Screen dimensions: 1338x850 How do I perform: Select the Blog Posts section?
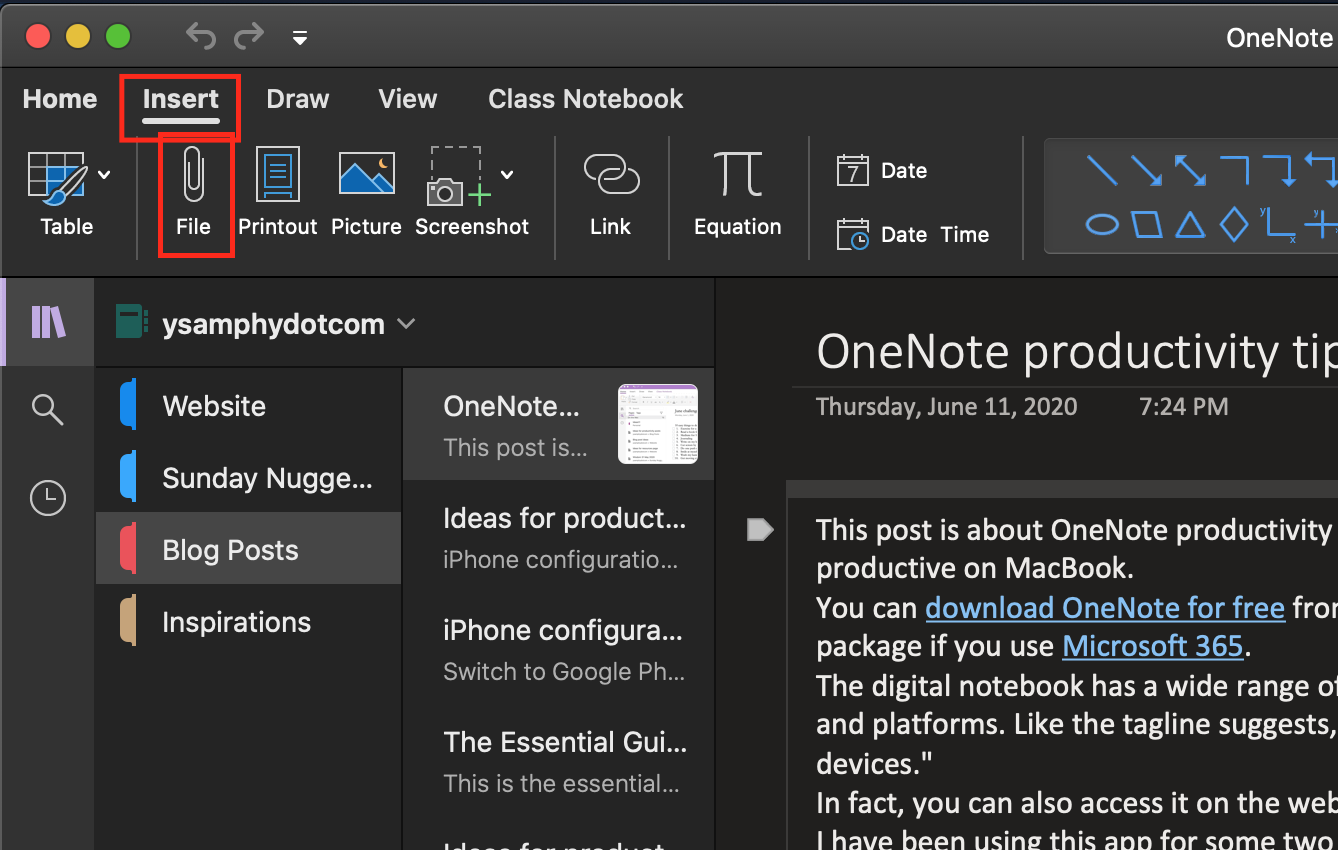click(249, 550)
